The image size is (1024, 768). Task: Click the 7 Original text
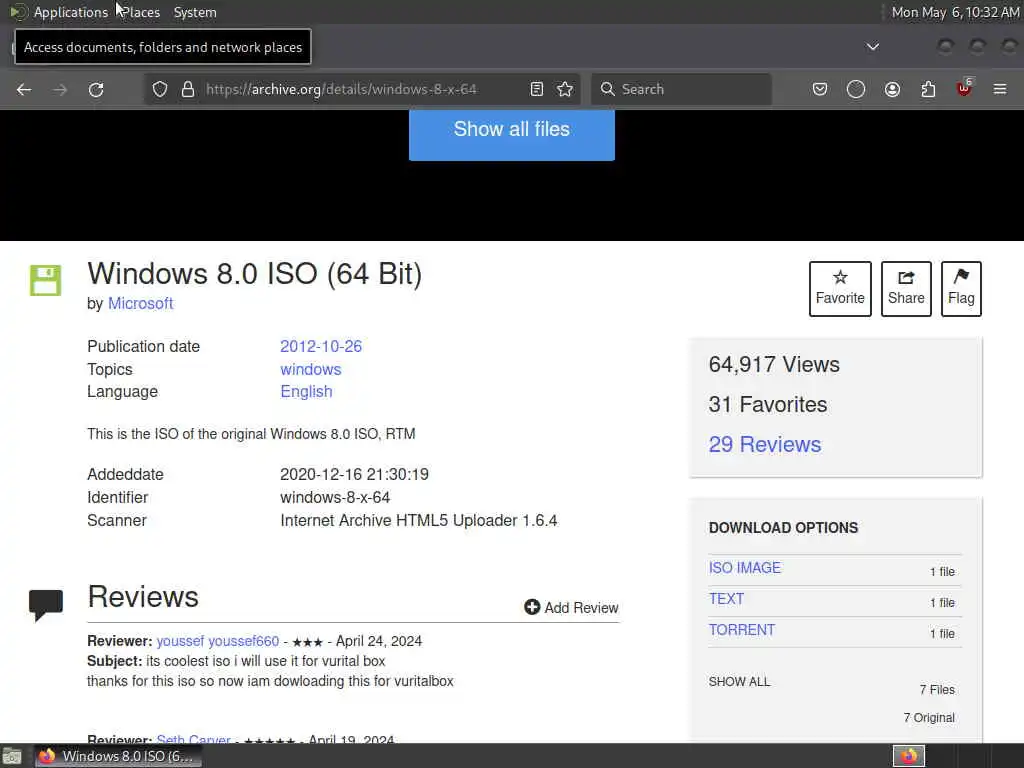pos(929,718)
